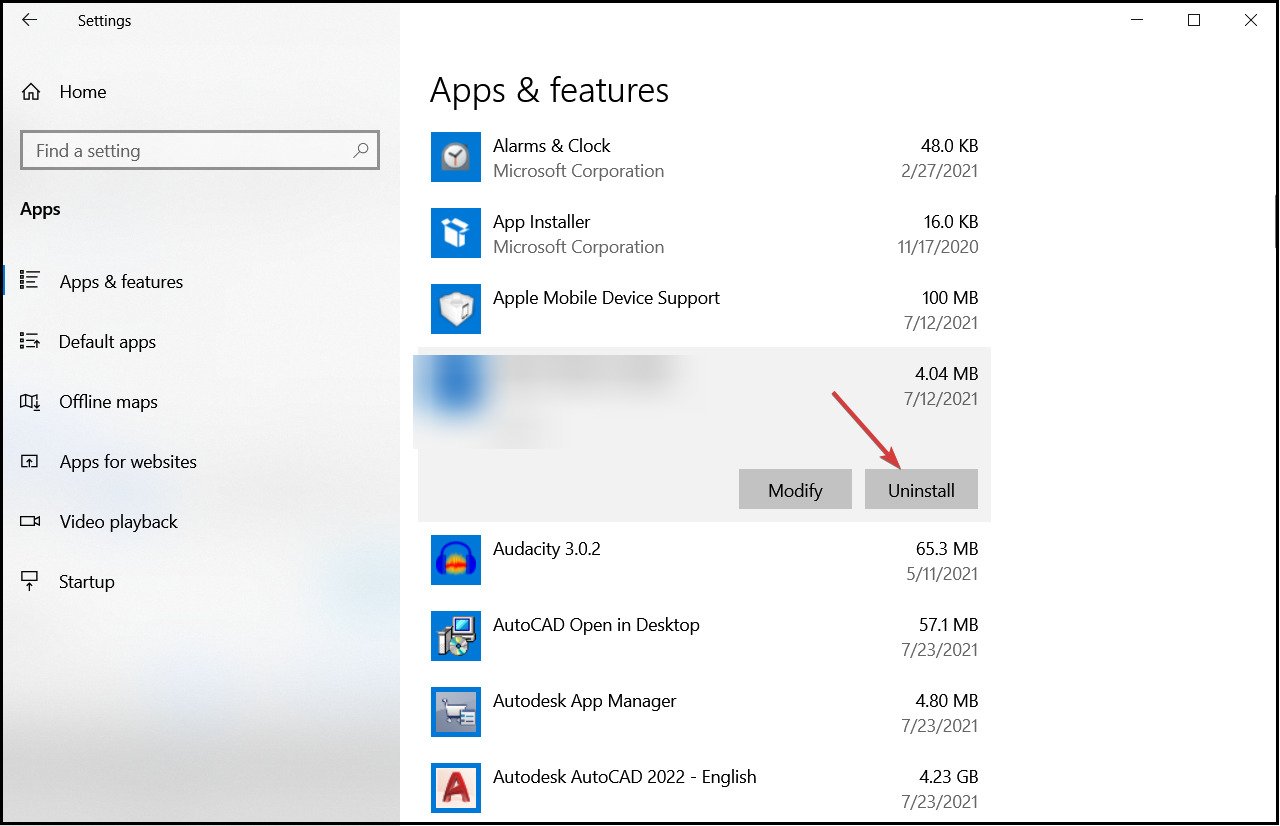This screenshot has width=1280, height=826.
Task: Open Startup section
Action: point(86,582)
